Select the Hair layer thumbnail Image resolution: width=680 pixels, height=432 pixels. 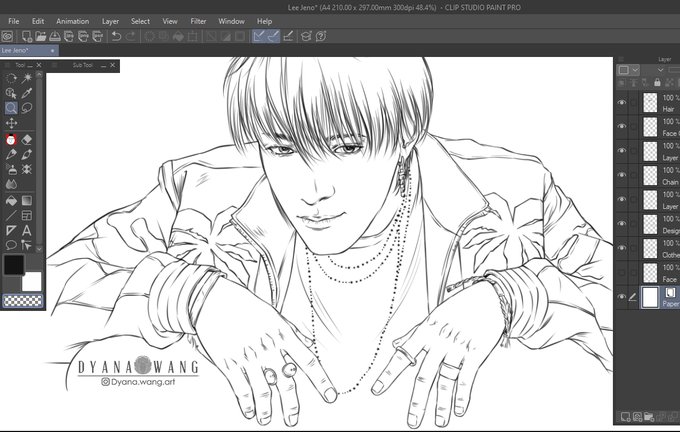click(x=650, y=103)
